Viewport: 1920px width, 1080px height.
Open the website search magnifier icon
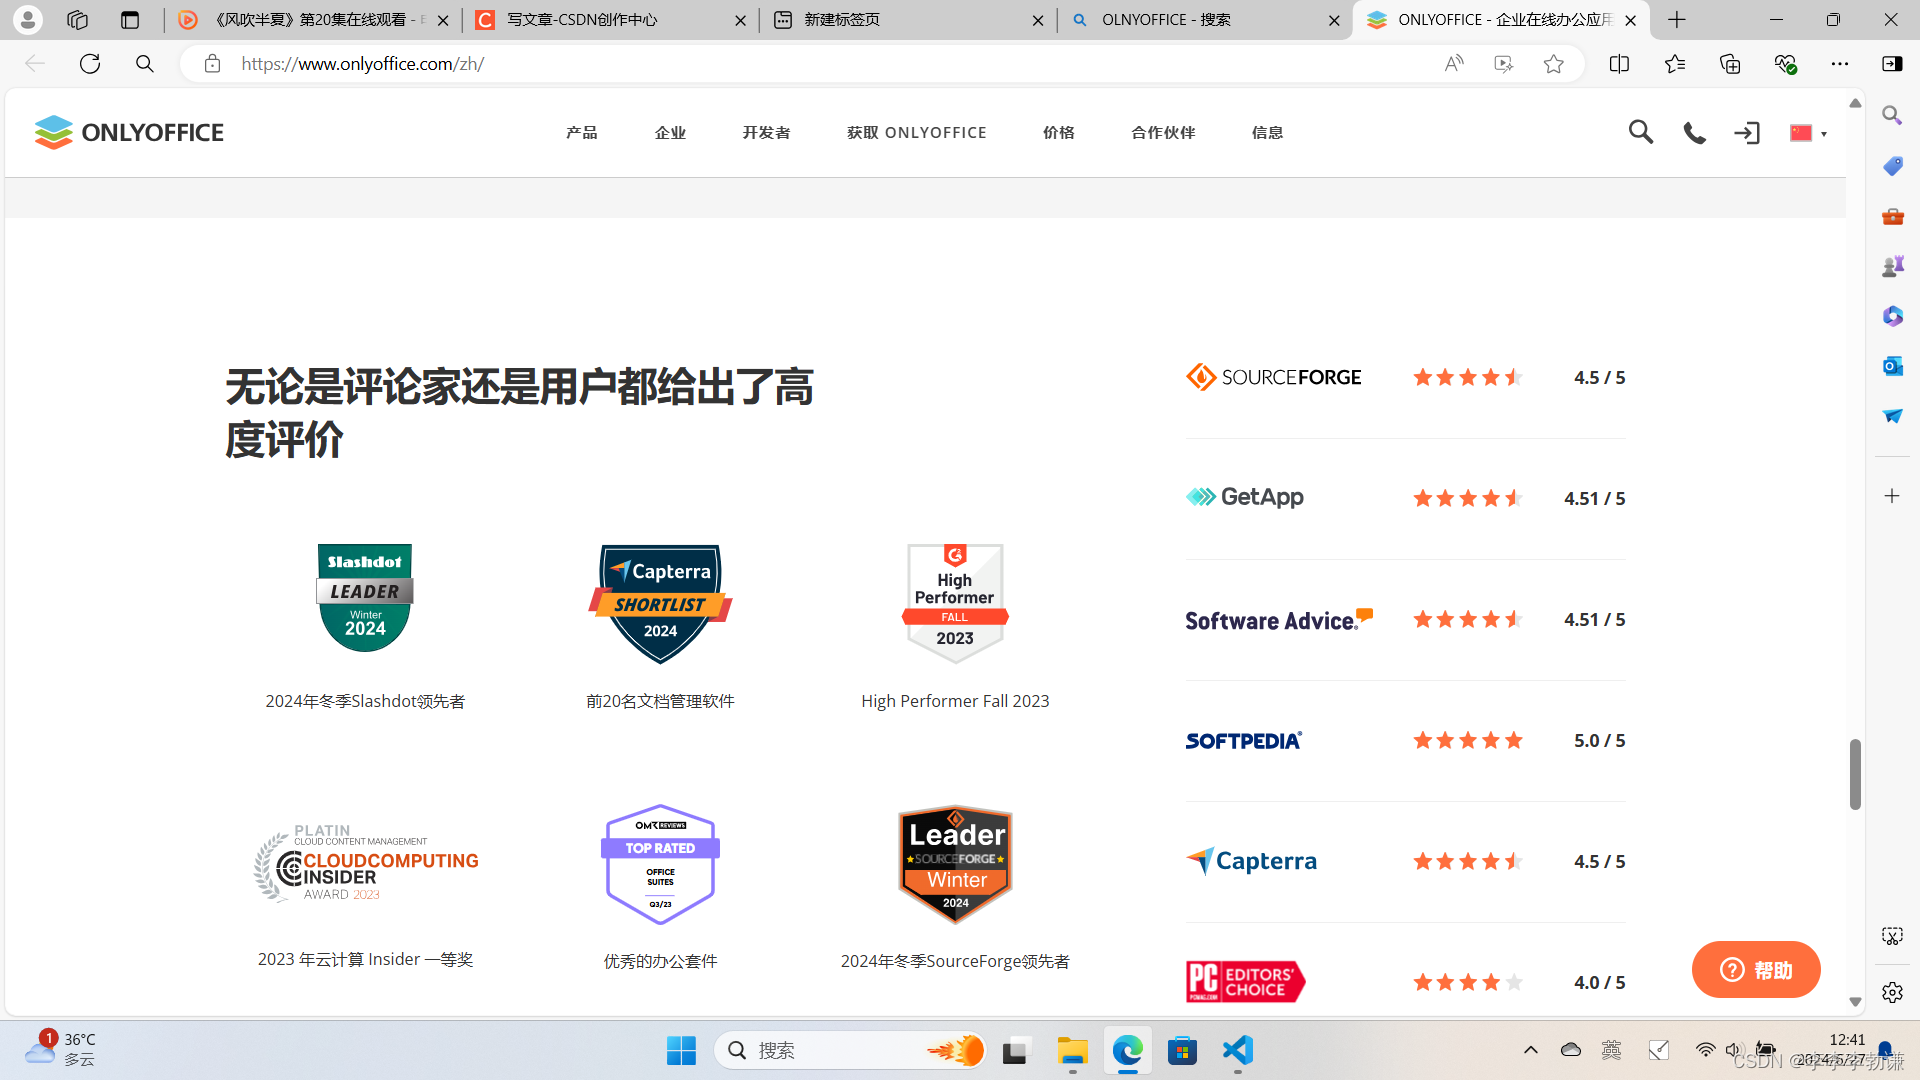(x=1640, y=132)
